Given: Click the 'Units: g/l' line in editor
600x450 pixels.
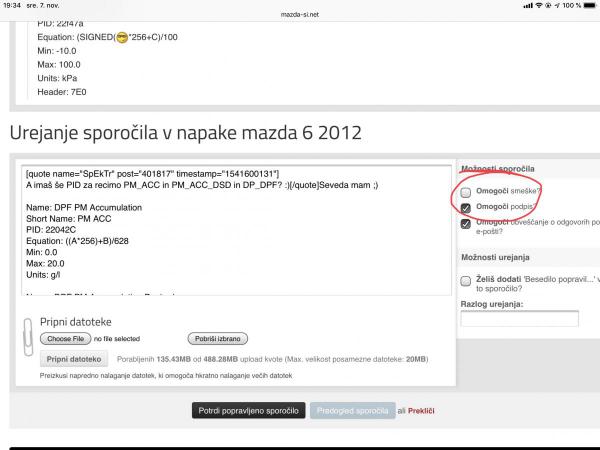Looking at the screenshot, I should [x=43, y=275].
